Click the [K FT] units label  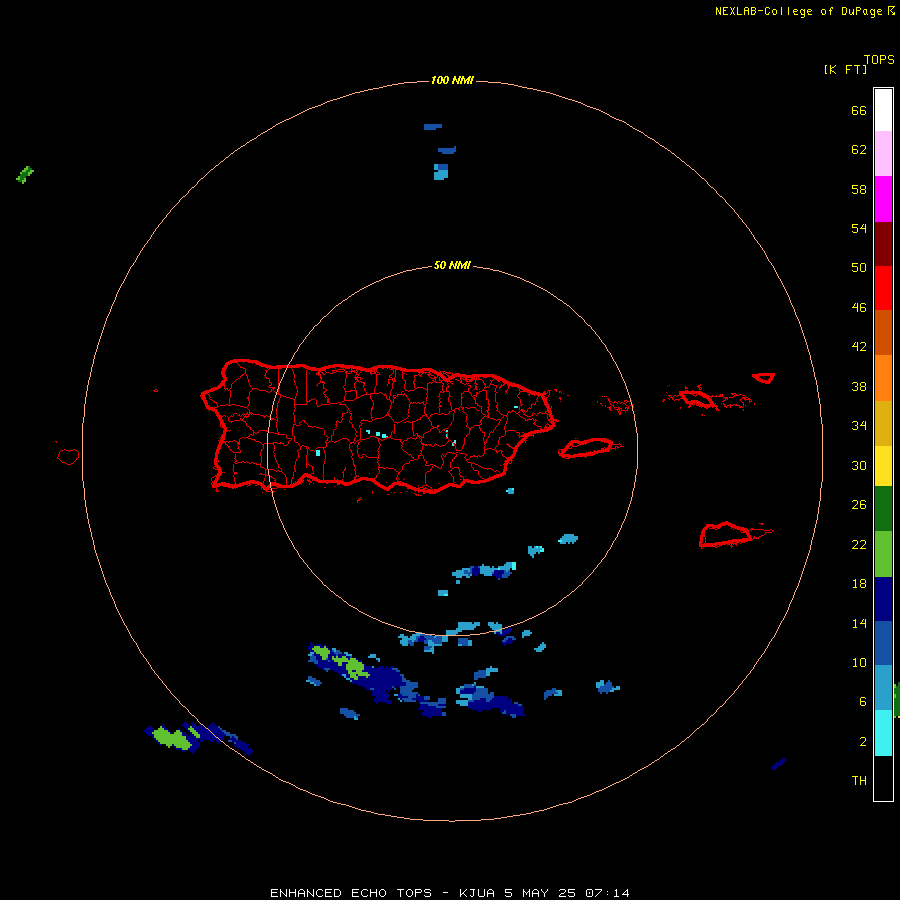pos(845,69)
